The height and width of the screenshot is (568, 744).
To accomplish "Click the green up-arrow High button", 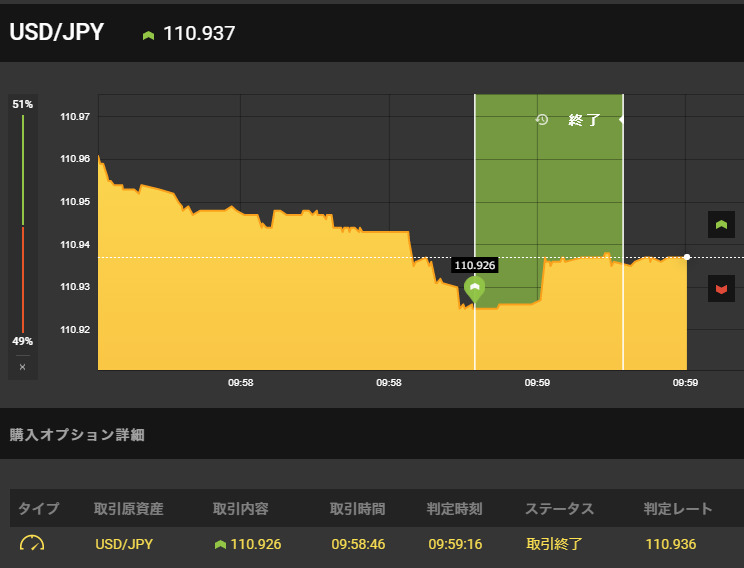I will point(721,224).
